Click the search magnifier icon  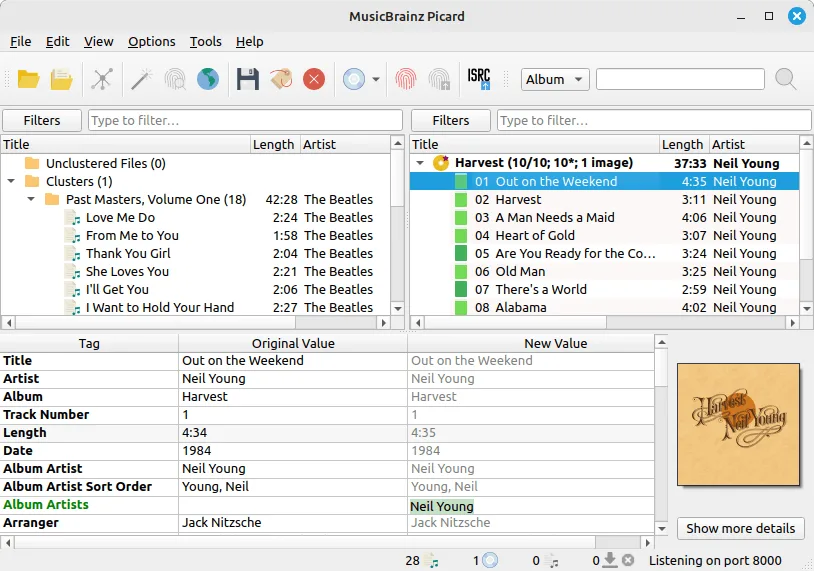click(785, 79)
